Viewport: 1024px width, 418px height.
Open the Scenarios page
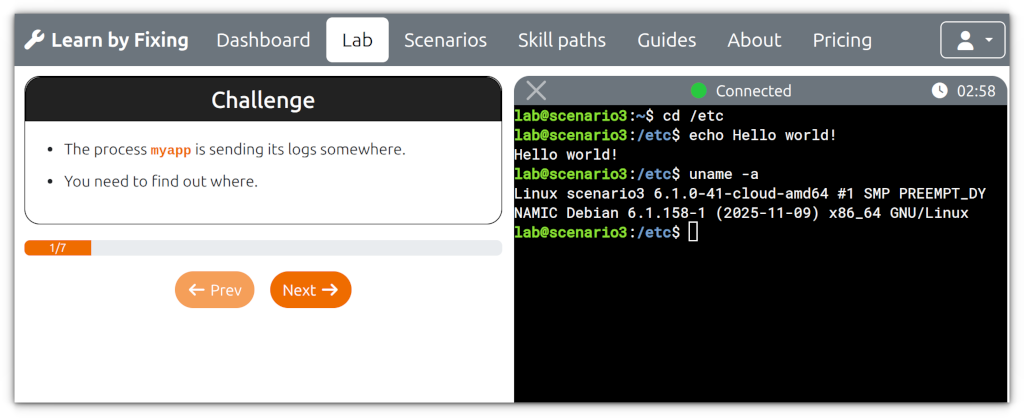[445, 40]
